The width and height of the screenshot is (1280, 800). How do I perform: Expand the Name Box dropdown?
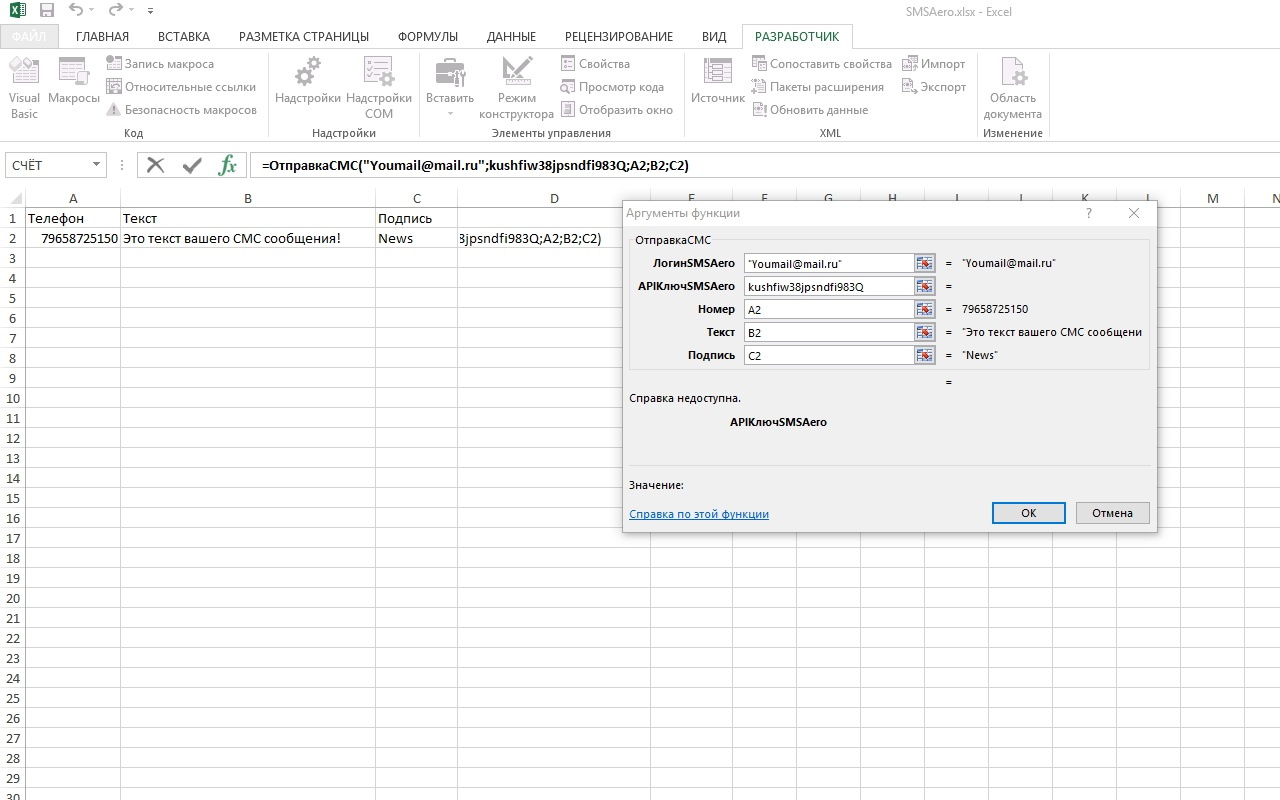coord(97,165)
